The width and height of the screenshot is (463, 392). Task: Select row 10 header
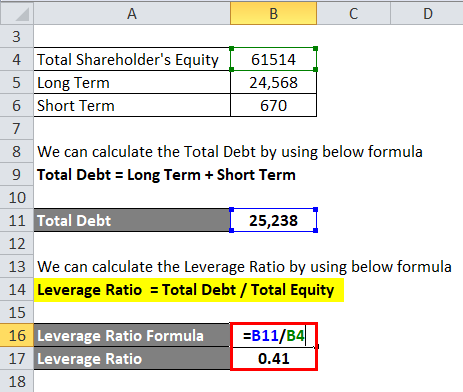tap(17, 197)
